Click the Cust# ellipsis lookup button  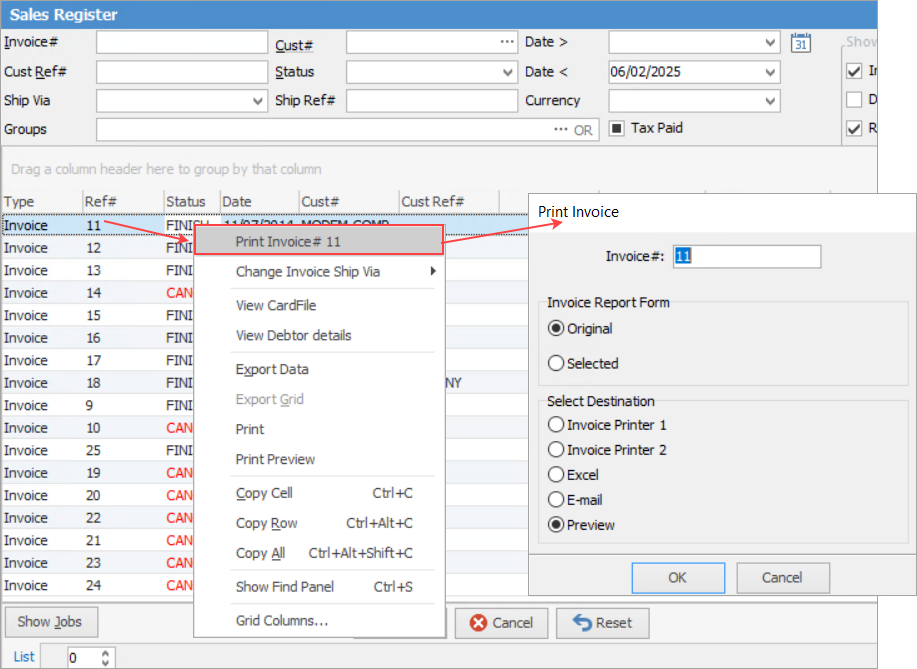(x=507, y=42)
